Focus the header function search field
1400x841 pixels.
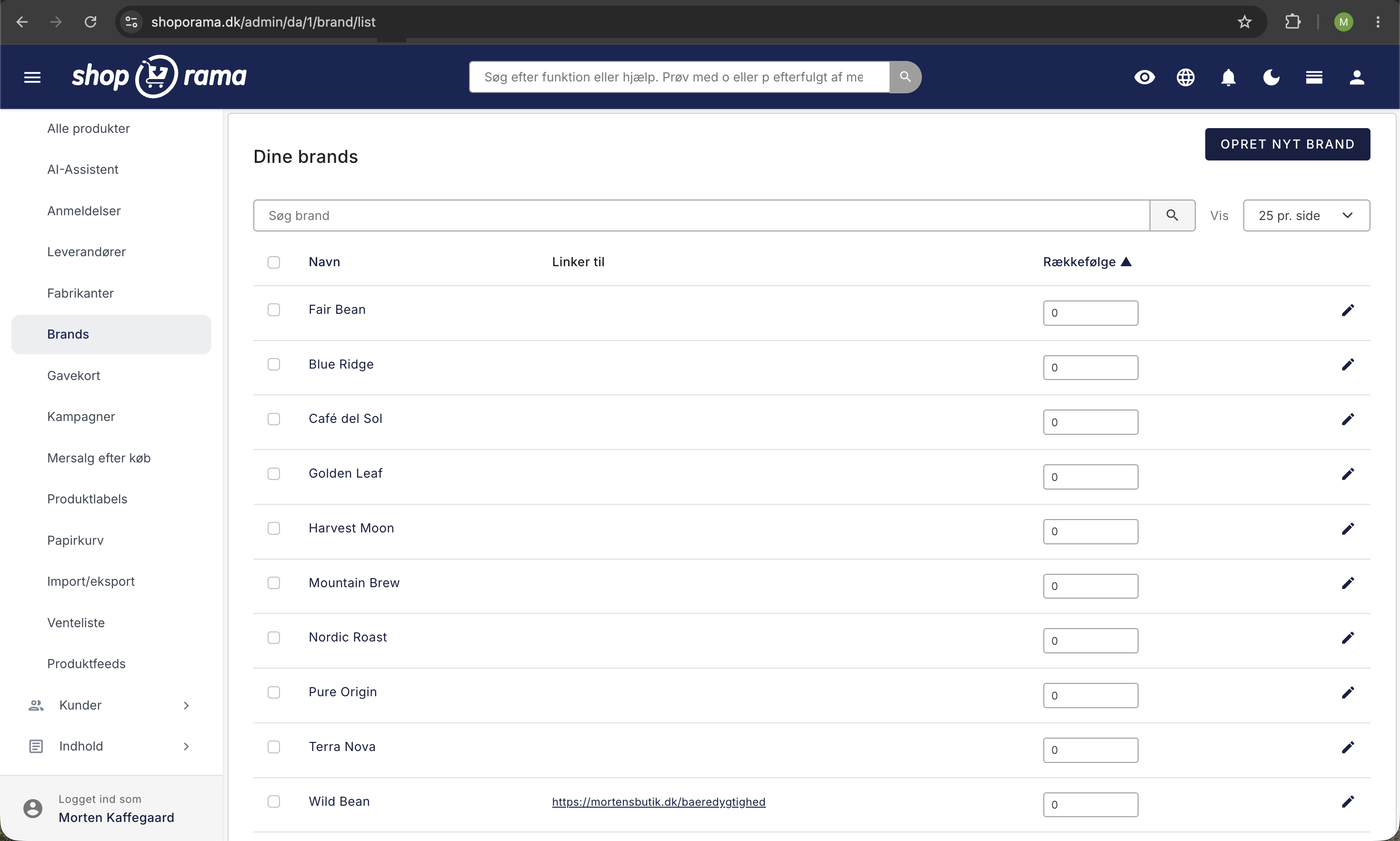(679, 77)
